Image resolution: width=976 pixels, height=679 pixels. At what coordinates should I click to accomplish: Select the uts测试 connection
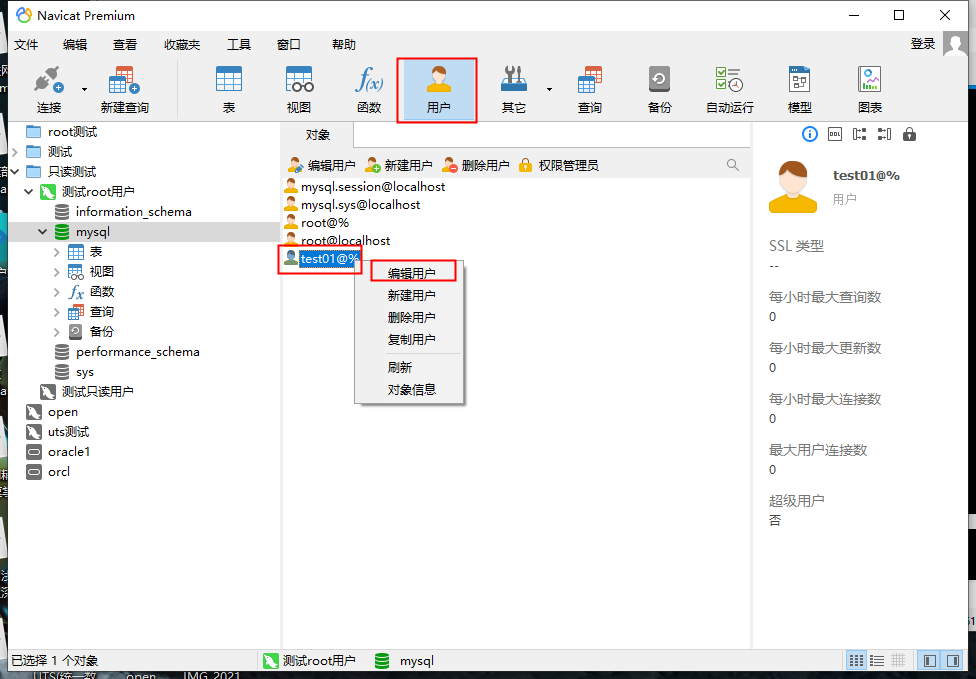[x=58, y=431]
